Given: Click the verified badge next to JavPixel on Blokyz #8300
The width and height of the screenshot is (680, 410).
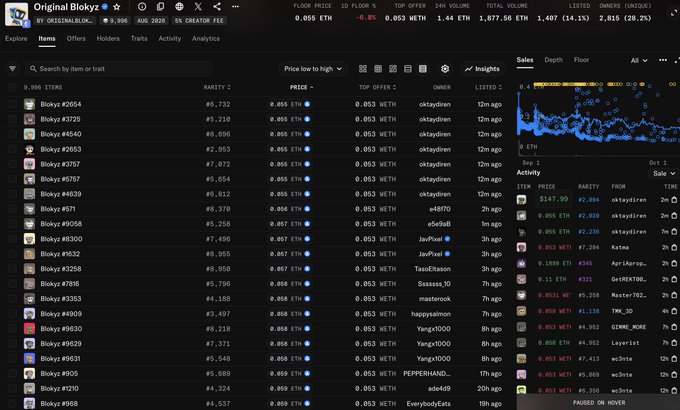Looking at the screenshot, I should [x=447, y=239].
